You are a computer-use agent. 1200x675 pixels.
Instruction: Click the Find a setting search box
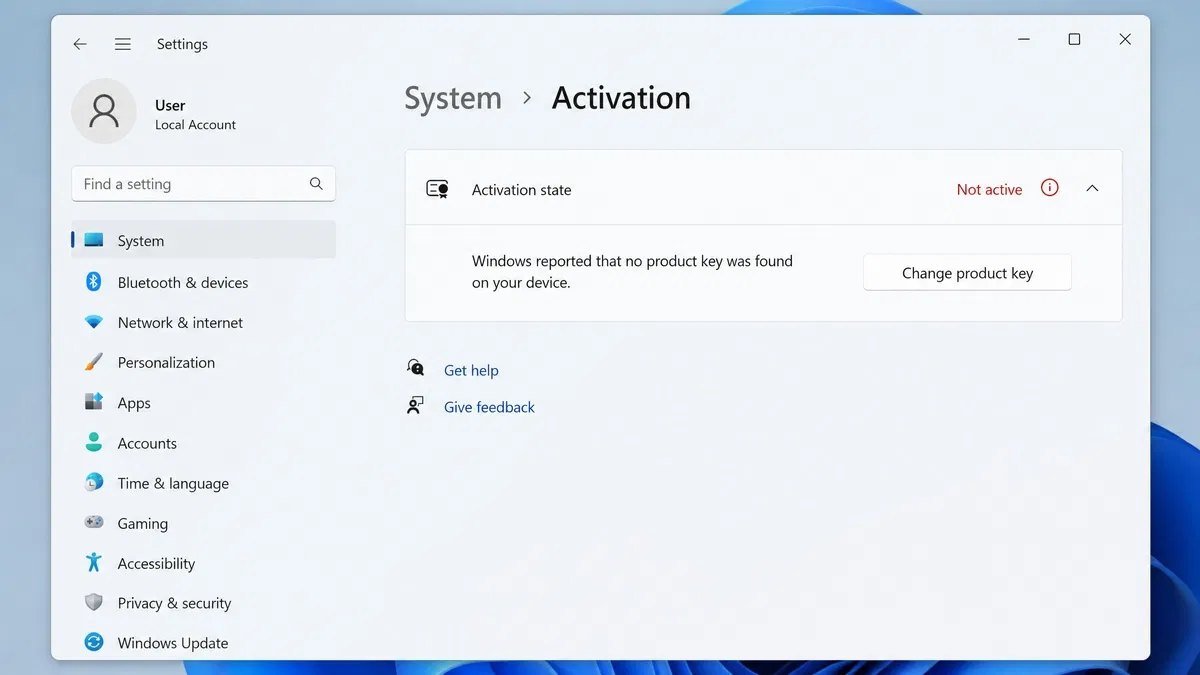pos(203,184)
